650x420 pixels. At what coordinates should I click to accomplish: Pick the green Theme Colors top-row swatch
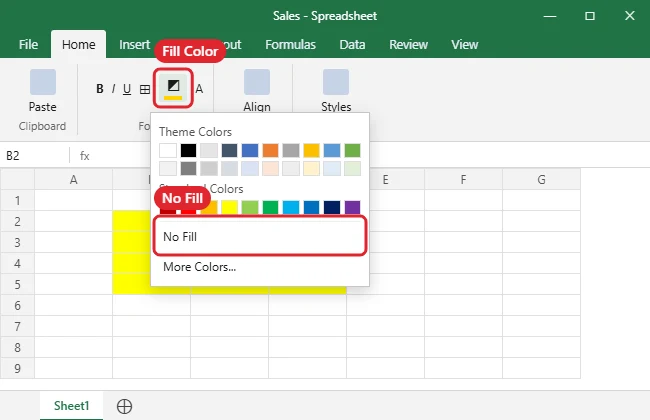352,151
